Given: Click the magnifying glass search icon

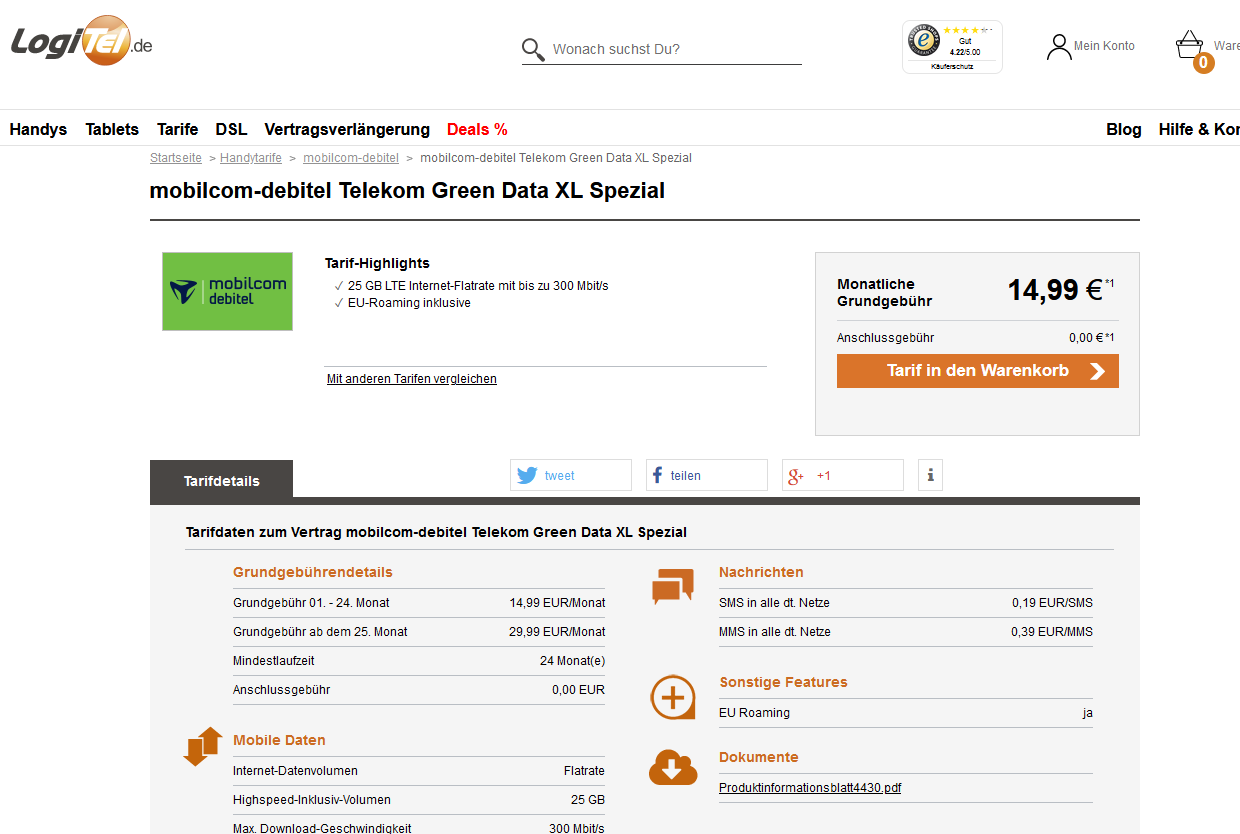Looking at the screenshot, I should pyautogui.click(x=533, y=50).
